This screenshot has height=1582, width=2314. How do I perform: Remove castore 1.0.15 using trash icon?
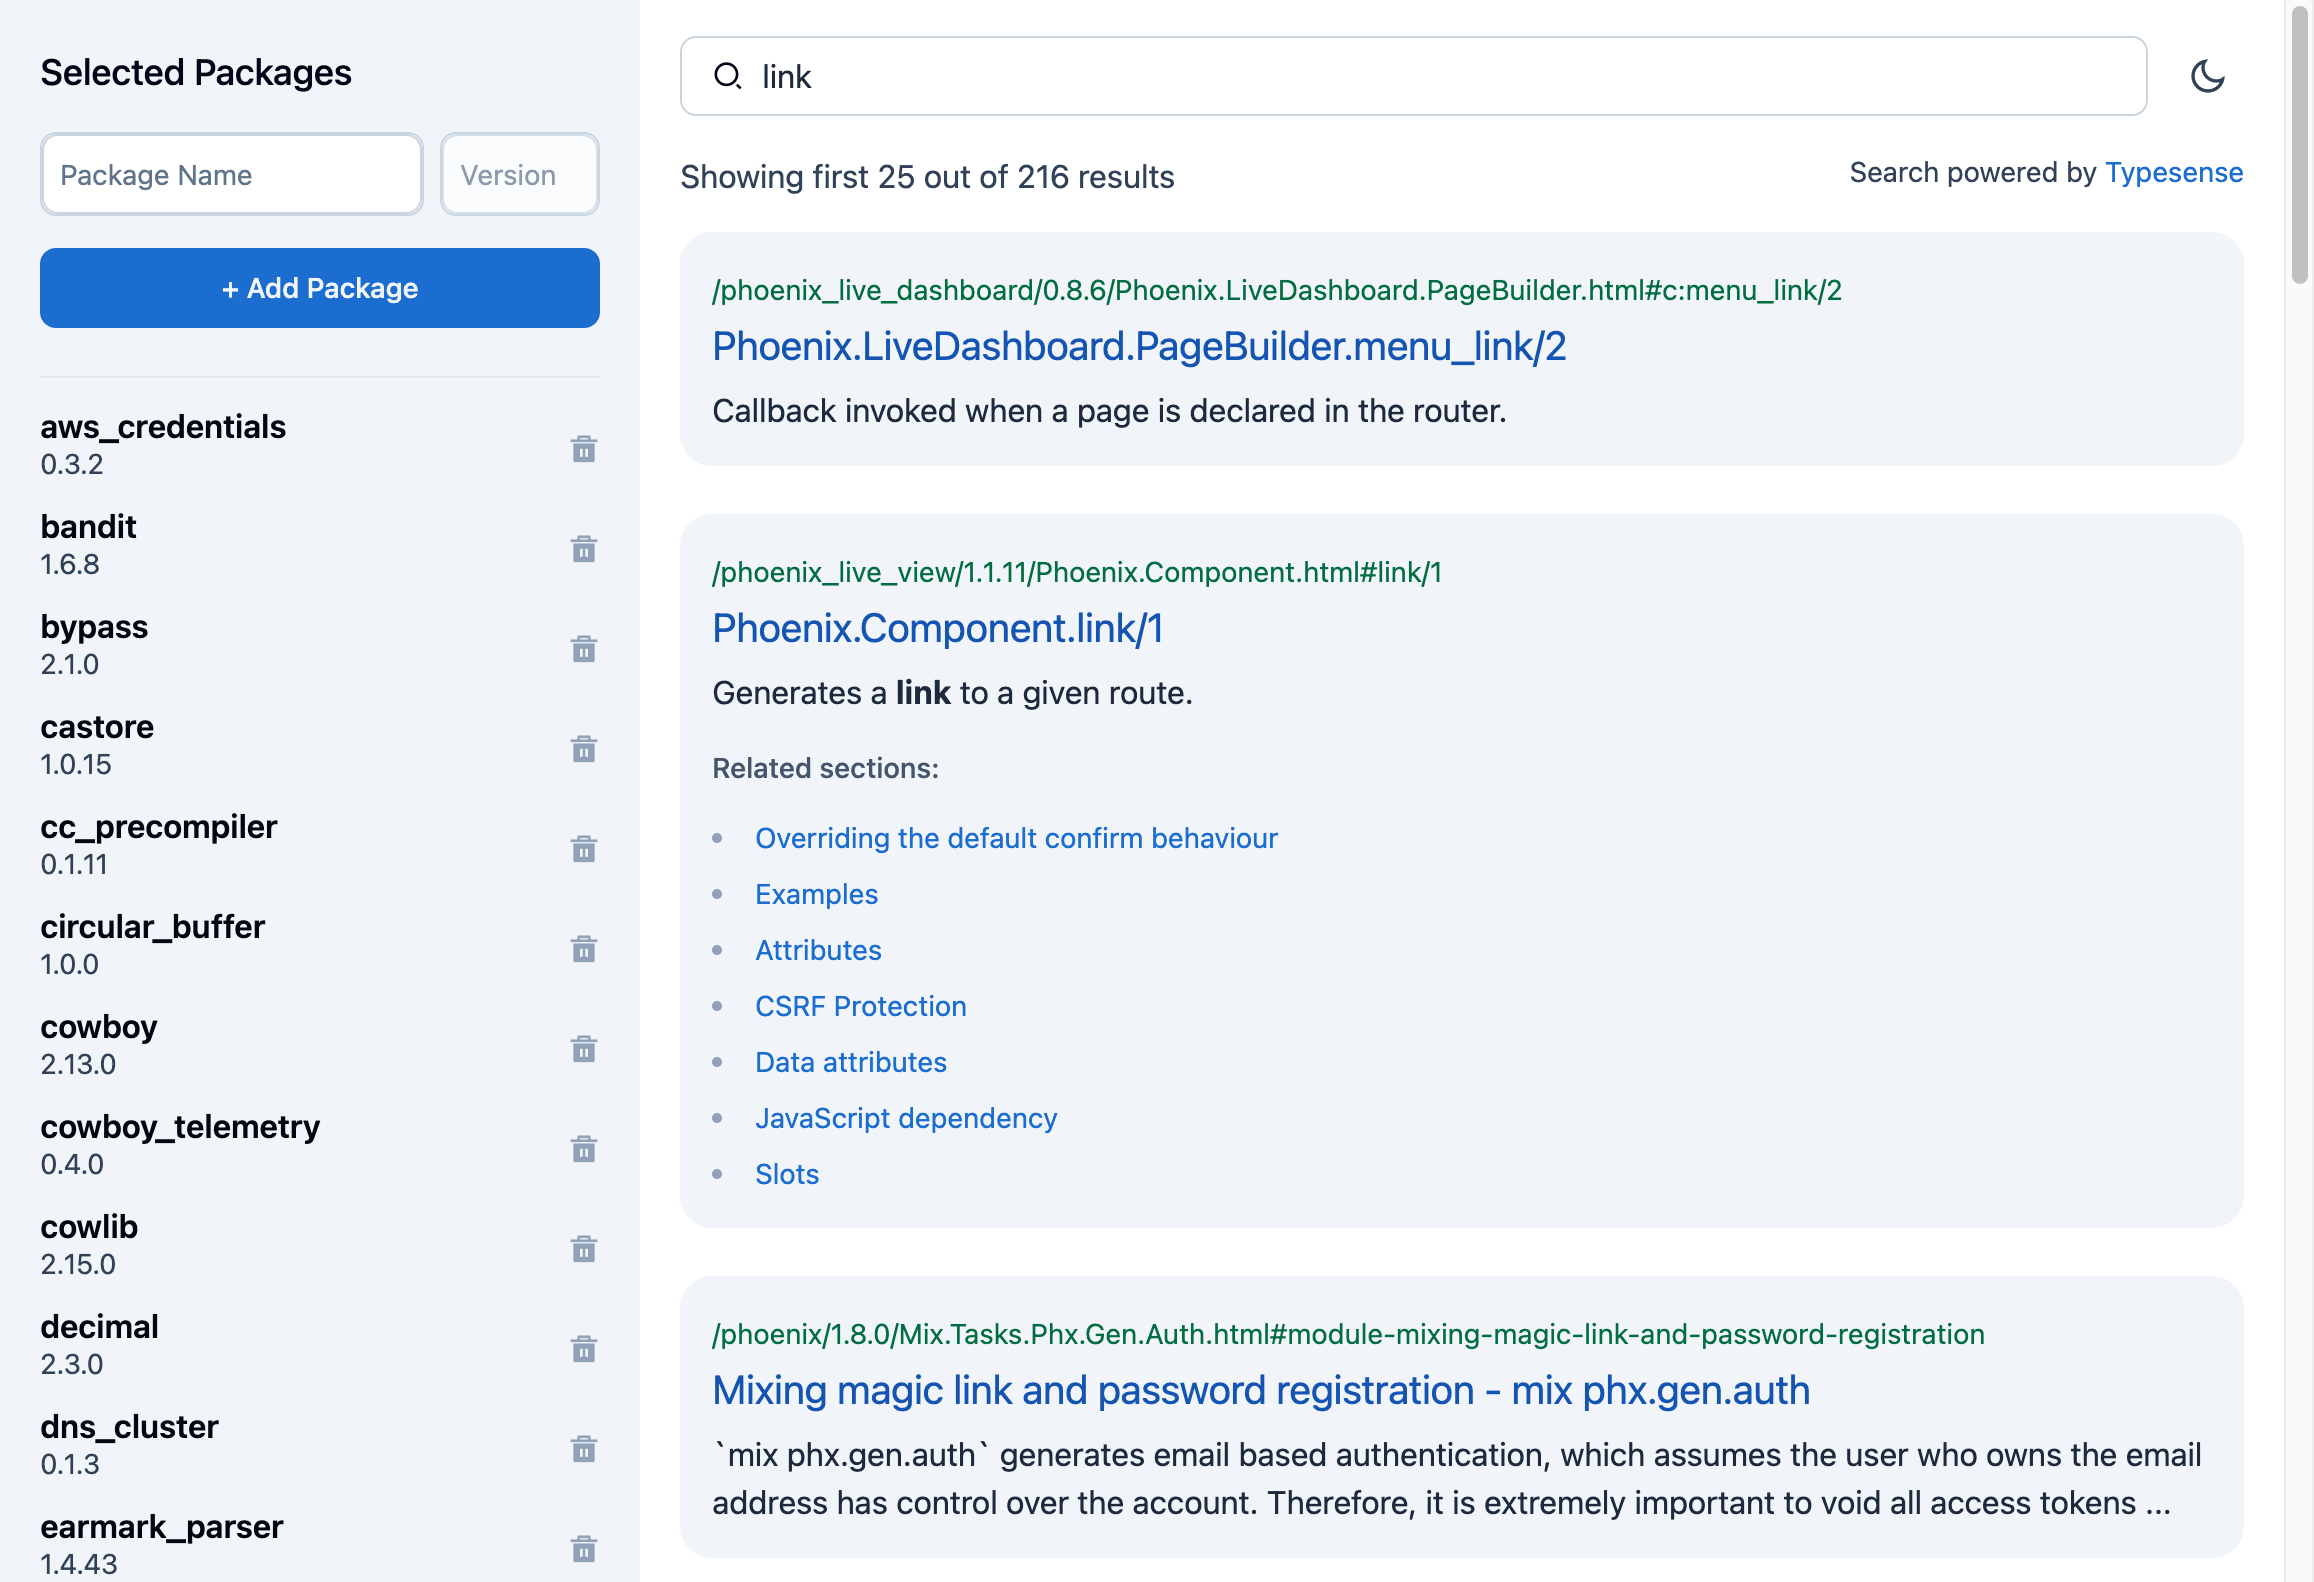coord(584,749)
